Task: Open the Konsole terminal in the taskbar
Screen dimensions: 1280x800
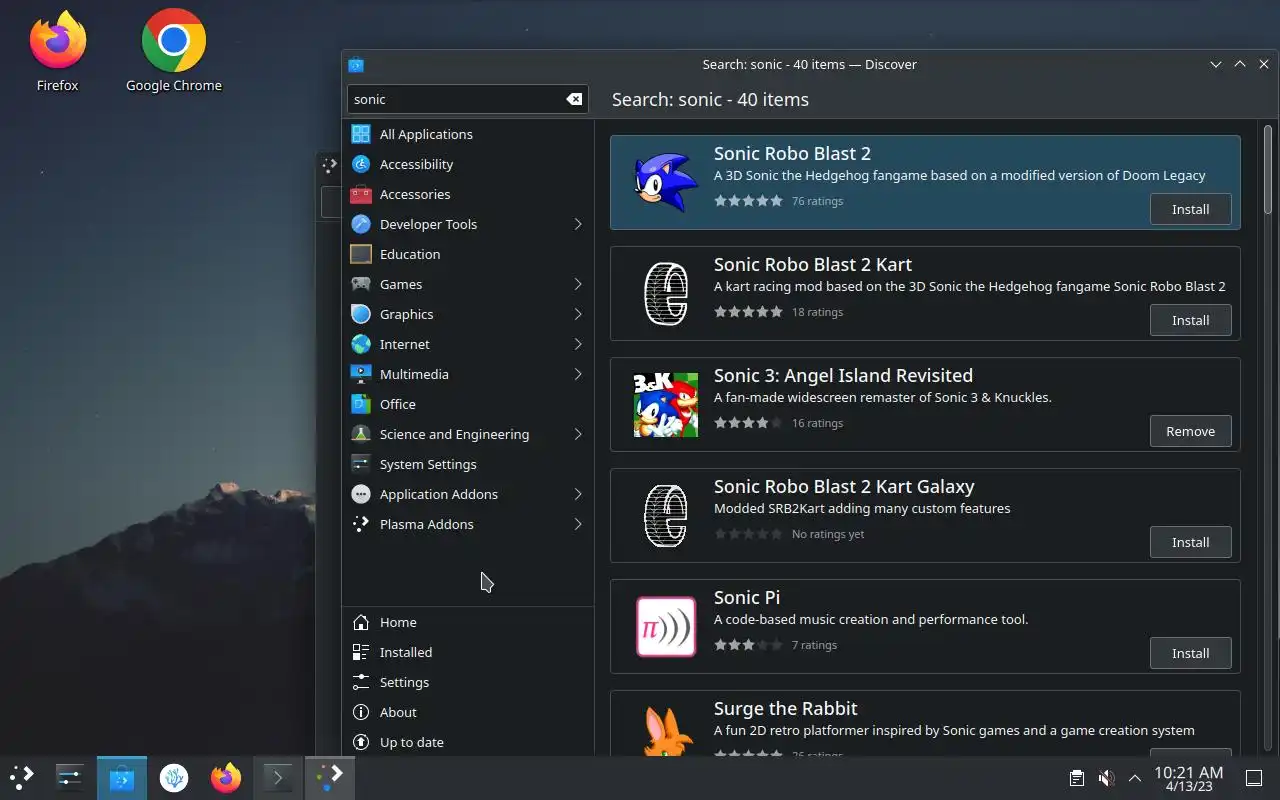Action: tap(278, 777)
